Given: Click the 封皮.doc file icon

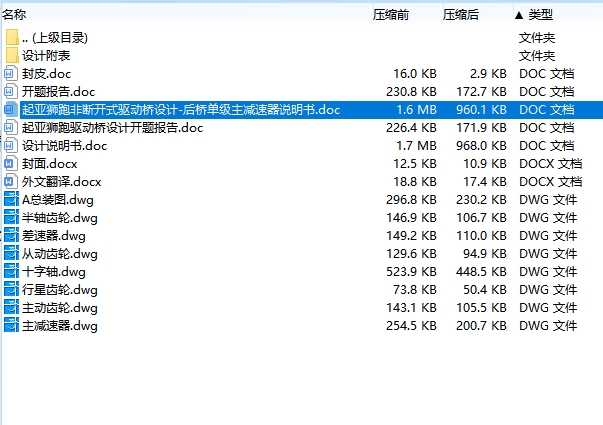Looking at the screenshot, I should click(x=11, y=73).
